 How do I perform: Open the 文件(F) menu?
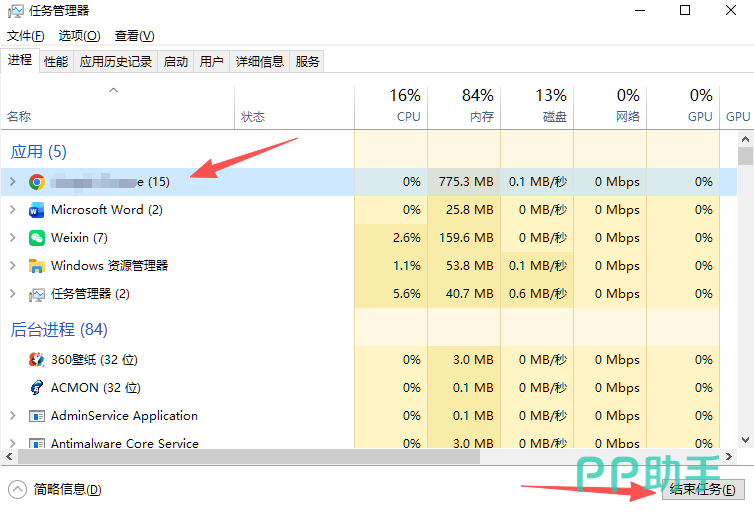25,36
